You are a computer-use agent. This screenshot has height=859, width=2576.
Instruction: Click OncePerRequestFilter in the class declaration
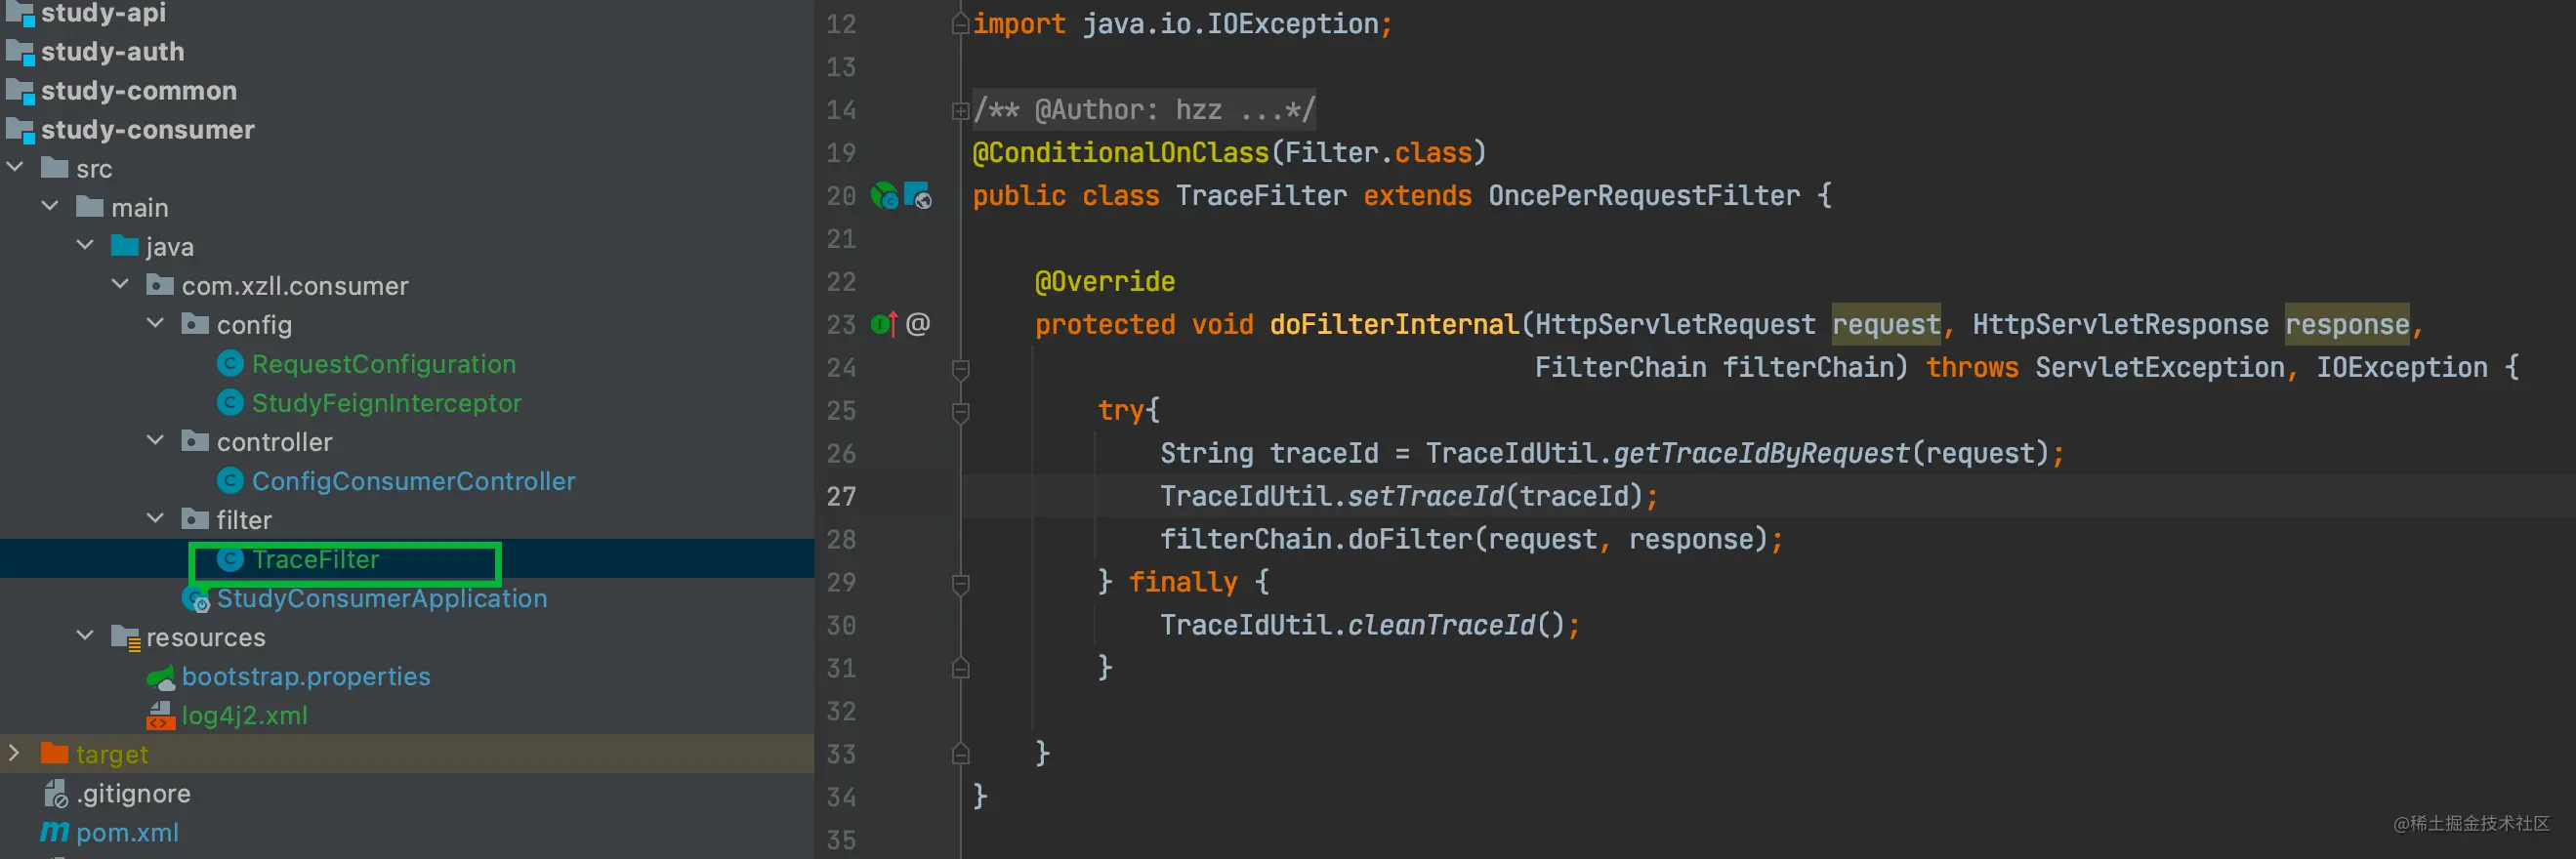click(1643, 195)
